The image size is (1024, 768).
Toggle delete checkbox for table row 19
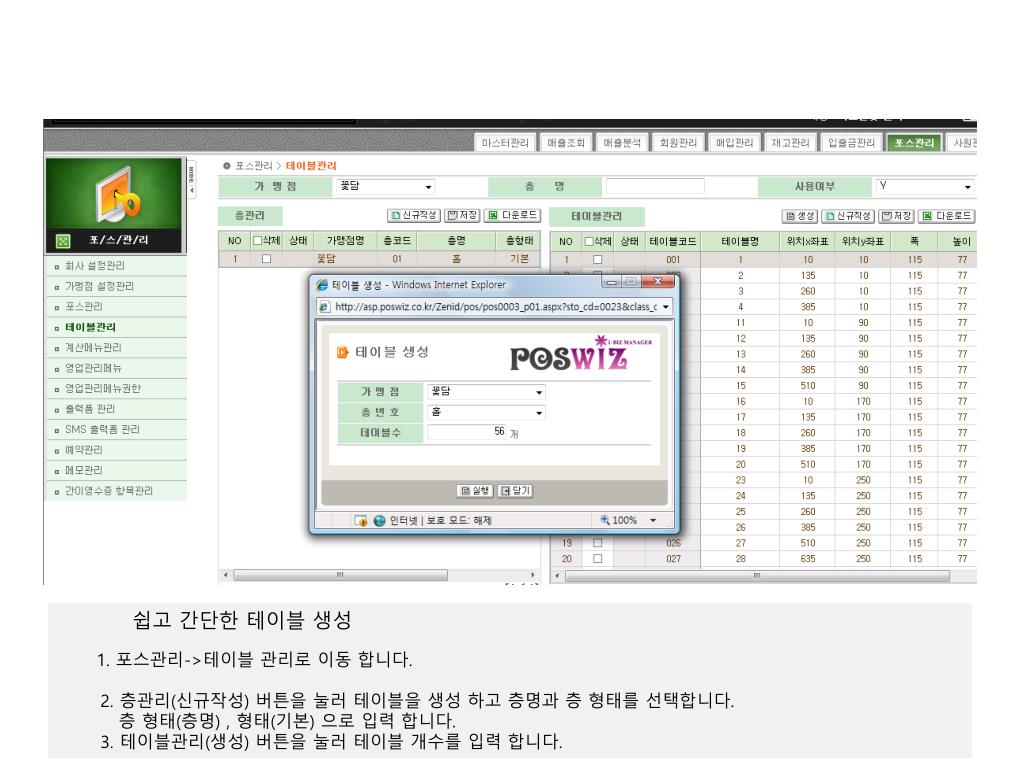[x=598, y=543]
